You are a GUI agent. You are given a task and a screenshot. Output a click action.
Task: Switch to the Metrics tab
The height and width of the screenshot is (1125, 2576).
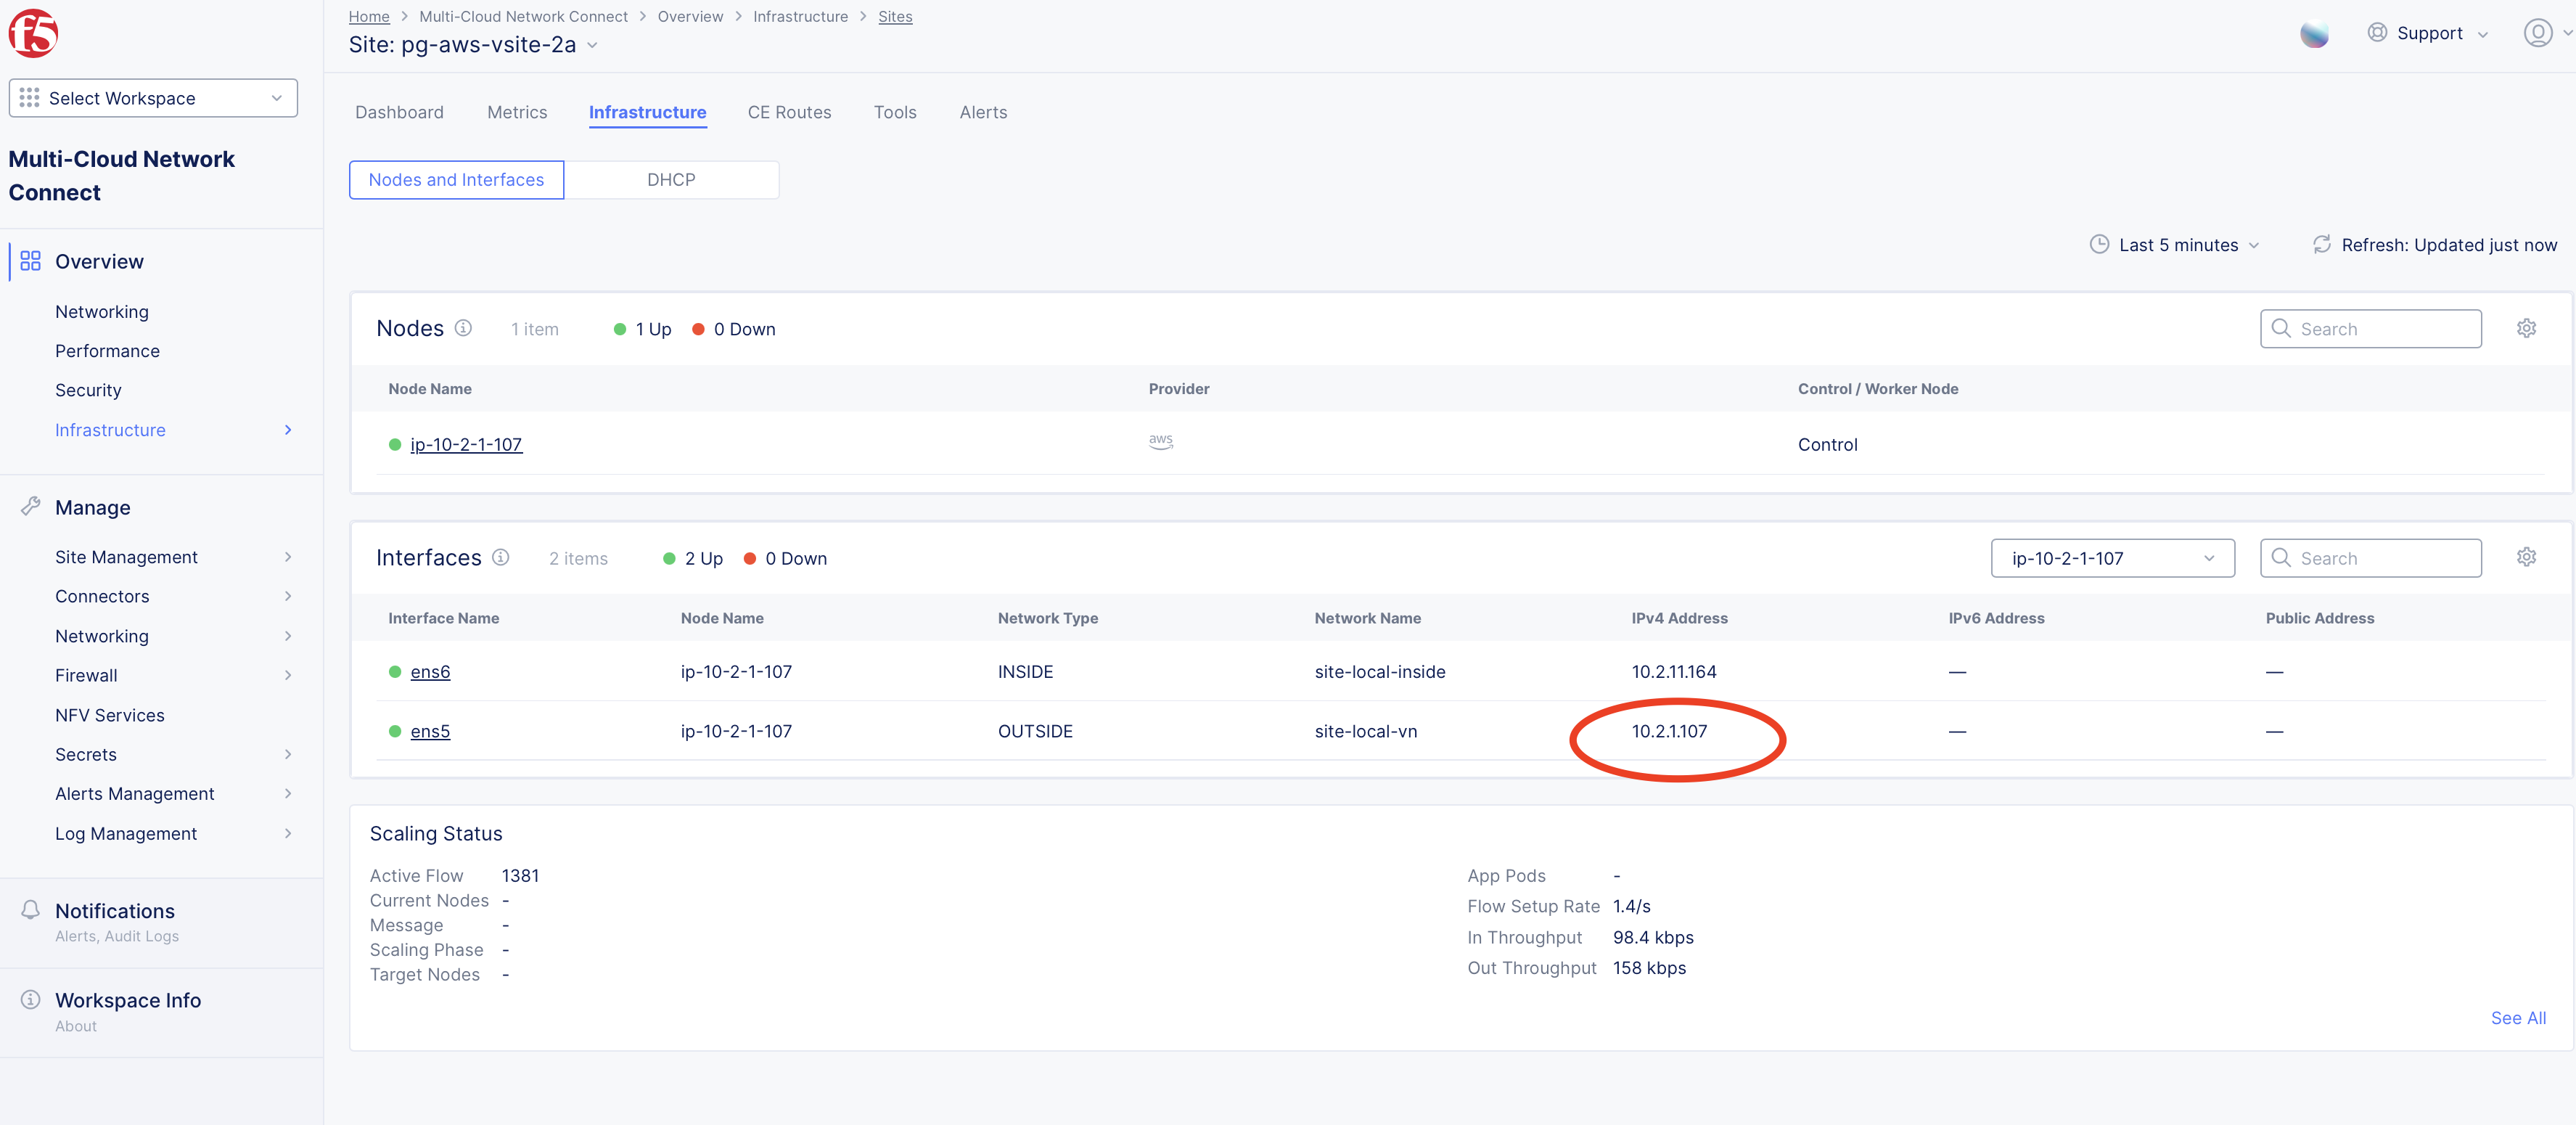pos(517,112)
